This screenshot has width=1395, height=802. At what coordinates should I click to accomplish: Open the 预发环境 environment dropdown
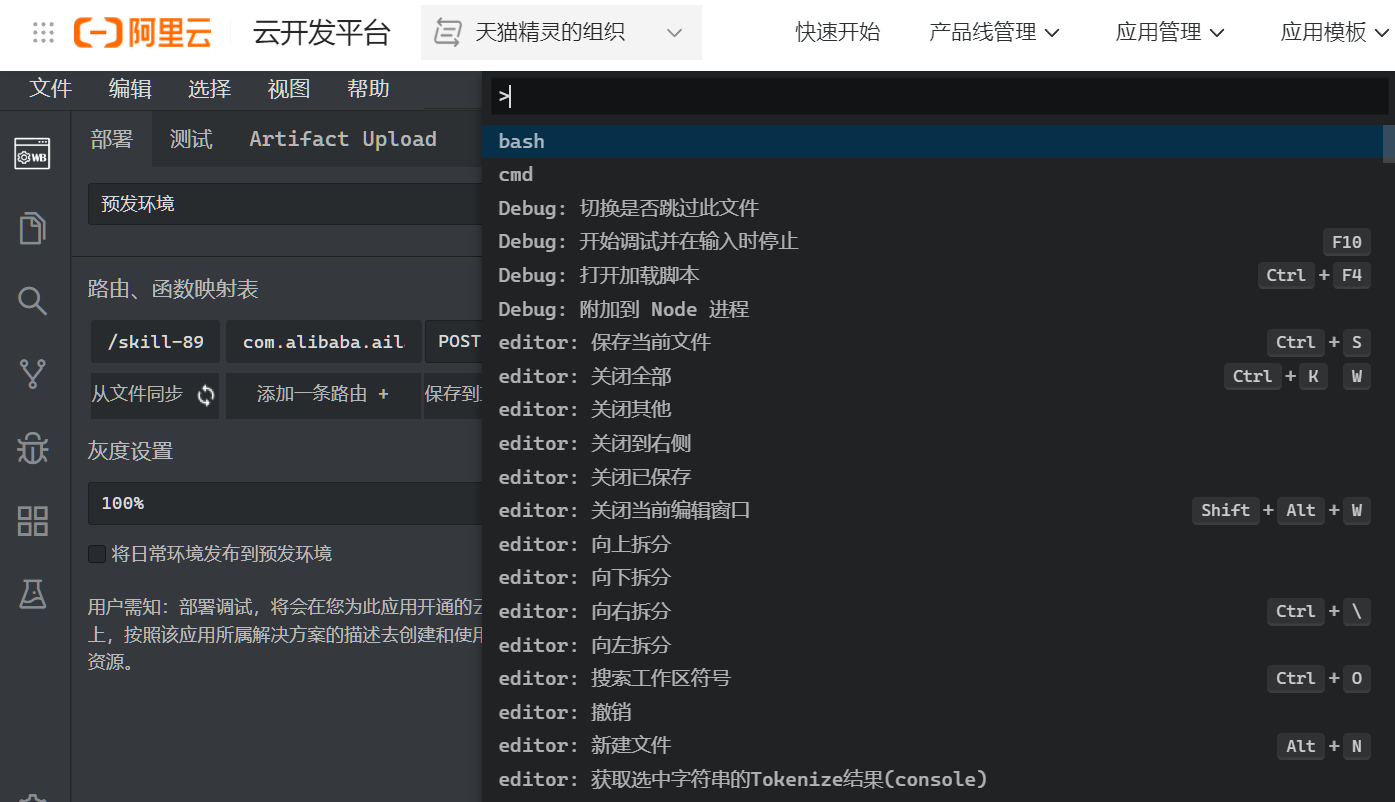coord(285,204)
